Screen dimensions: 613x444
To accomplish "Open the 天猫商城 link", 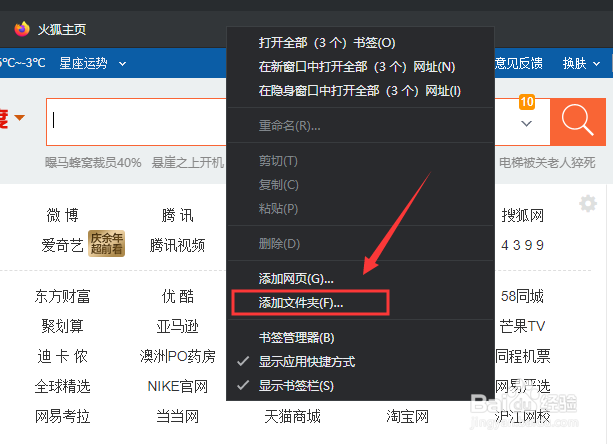I will [x=292, y=416].
